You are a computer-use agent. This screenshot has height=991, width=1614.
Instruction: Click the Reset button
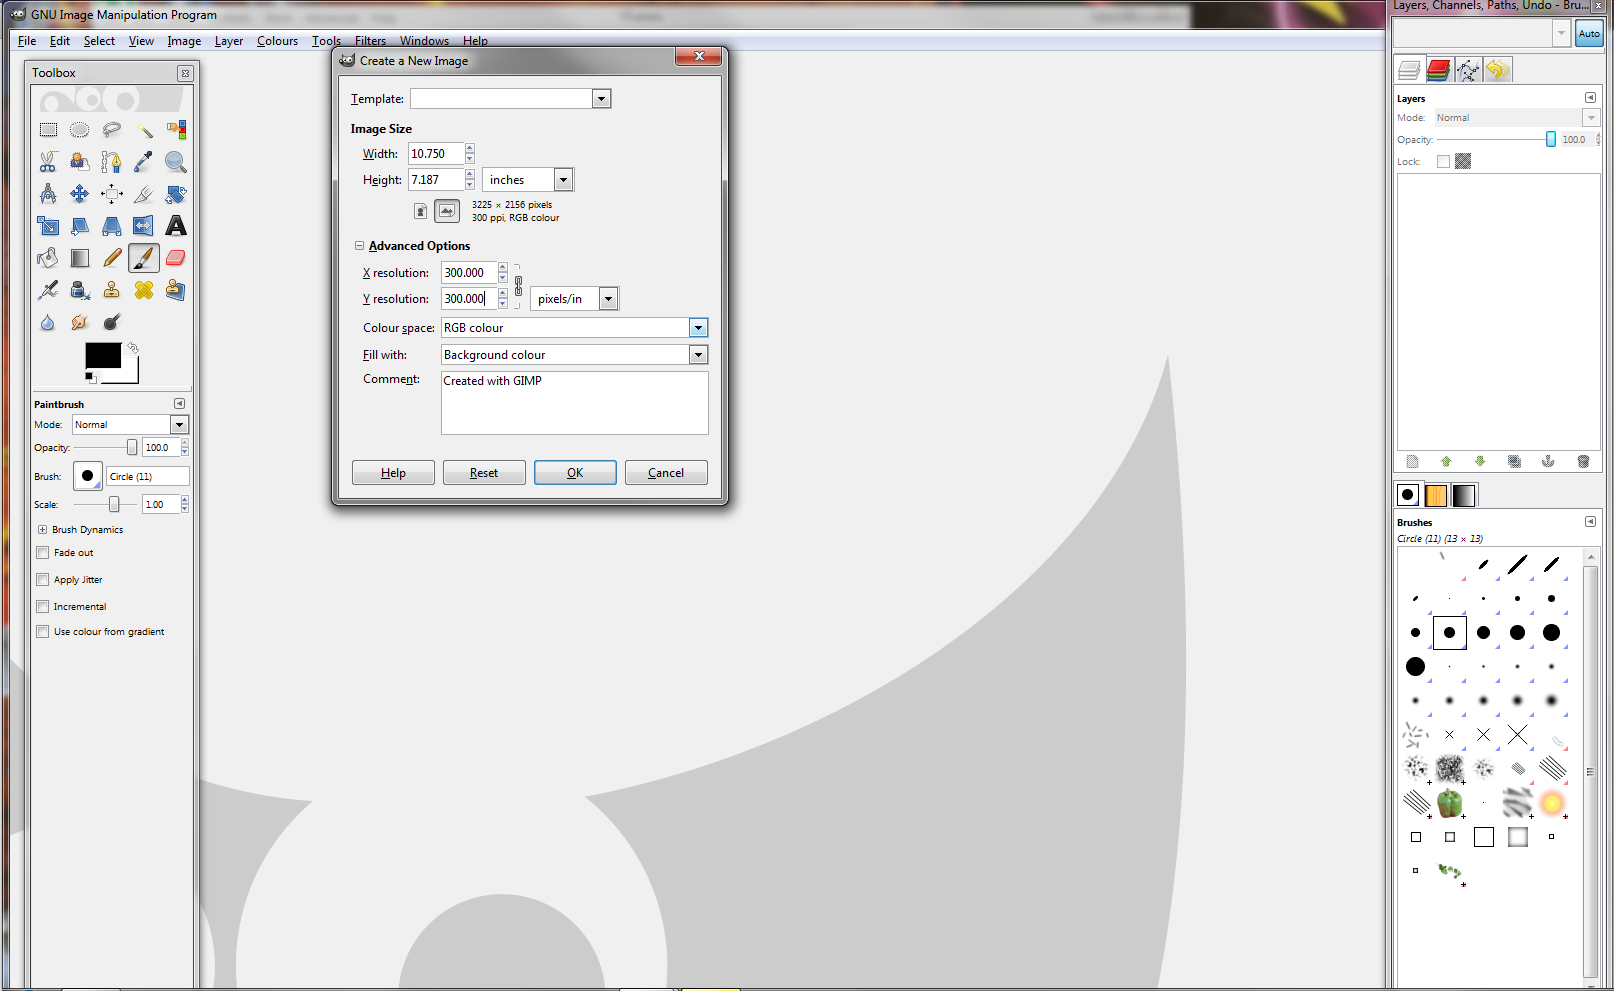click(x=484, y=473)
